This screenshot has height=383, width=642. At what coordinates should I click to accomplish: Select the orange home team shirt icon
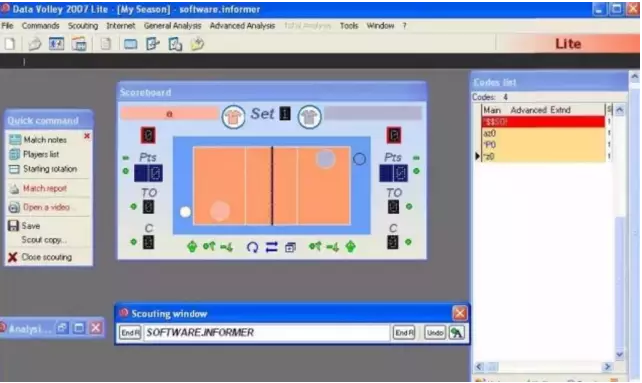[233, 117]
